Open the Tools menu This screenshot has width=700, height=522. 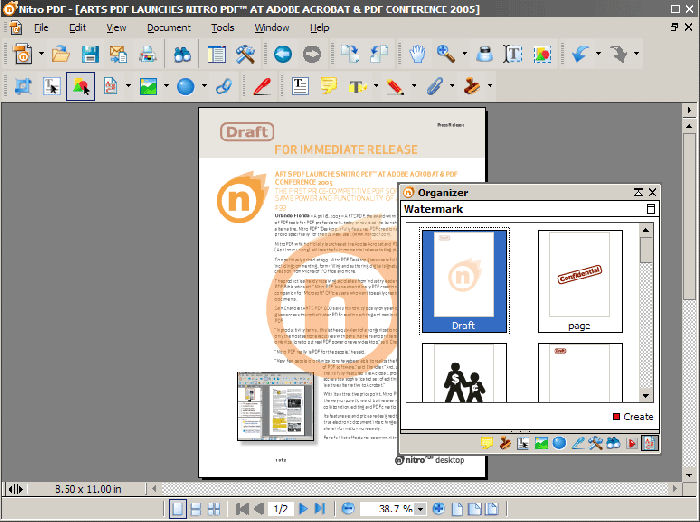[x=222, y=27]
